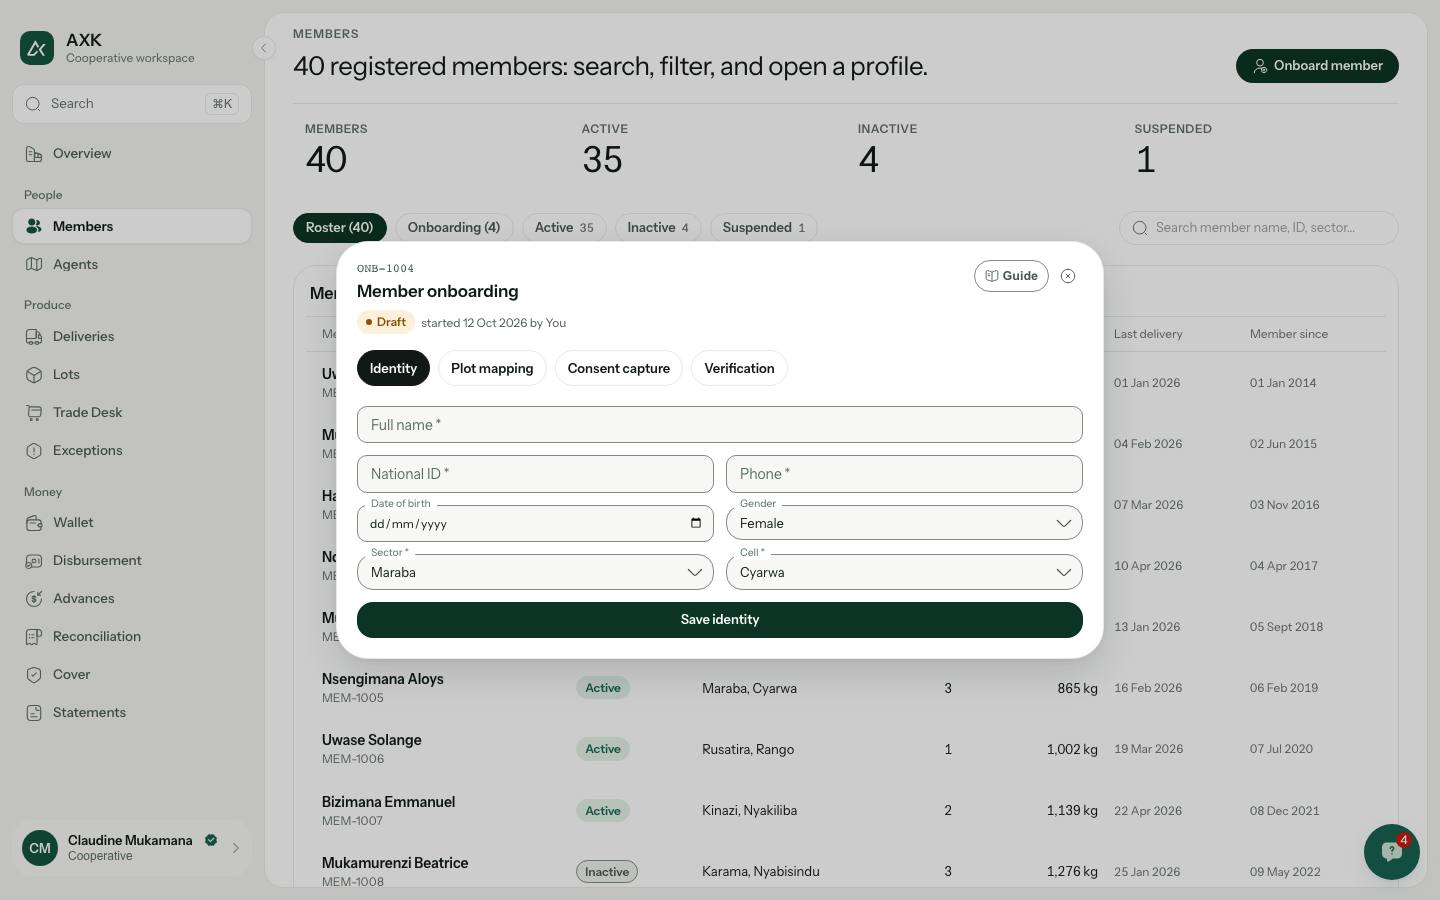
Task: Click the Exceptions alert icon
Action: (x=34, y=451)
